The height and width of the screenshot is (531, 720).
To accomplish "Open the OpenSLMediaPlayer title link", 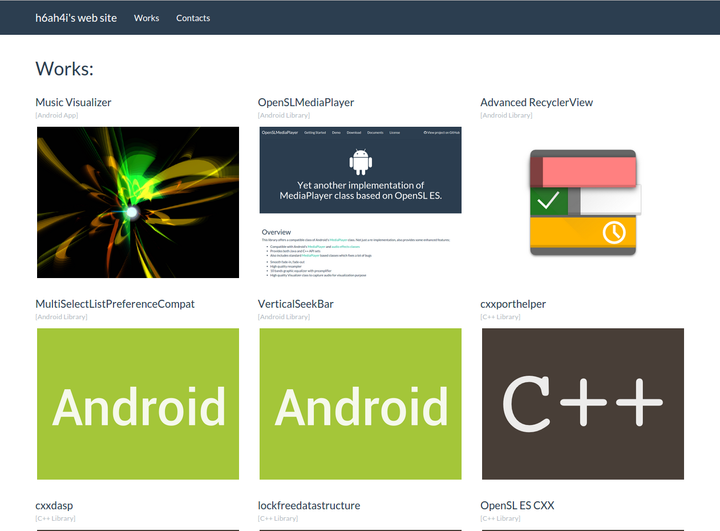I will pyautogui.click(x=306, y=102).
